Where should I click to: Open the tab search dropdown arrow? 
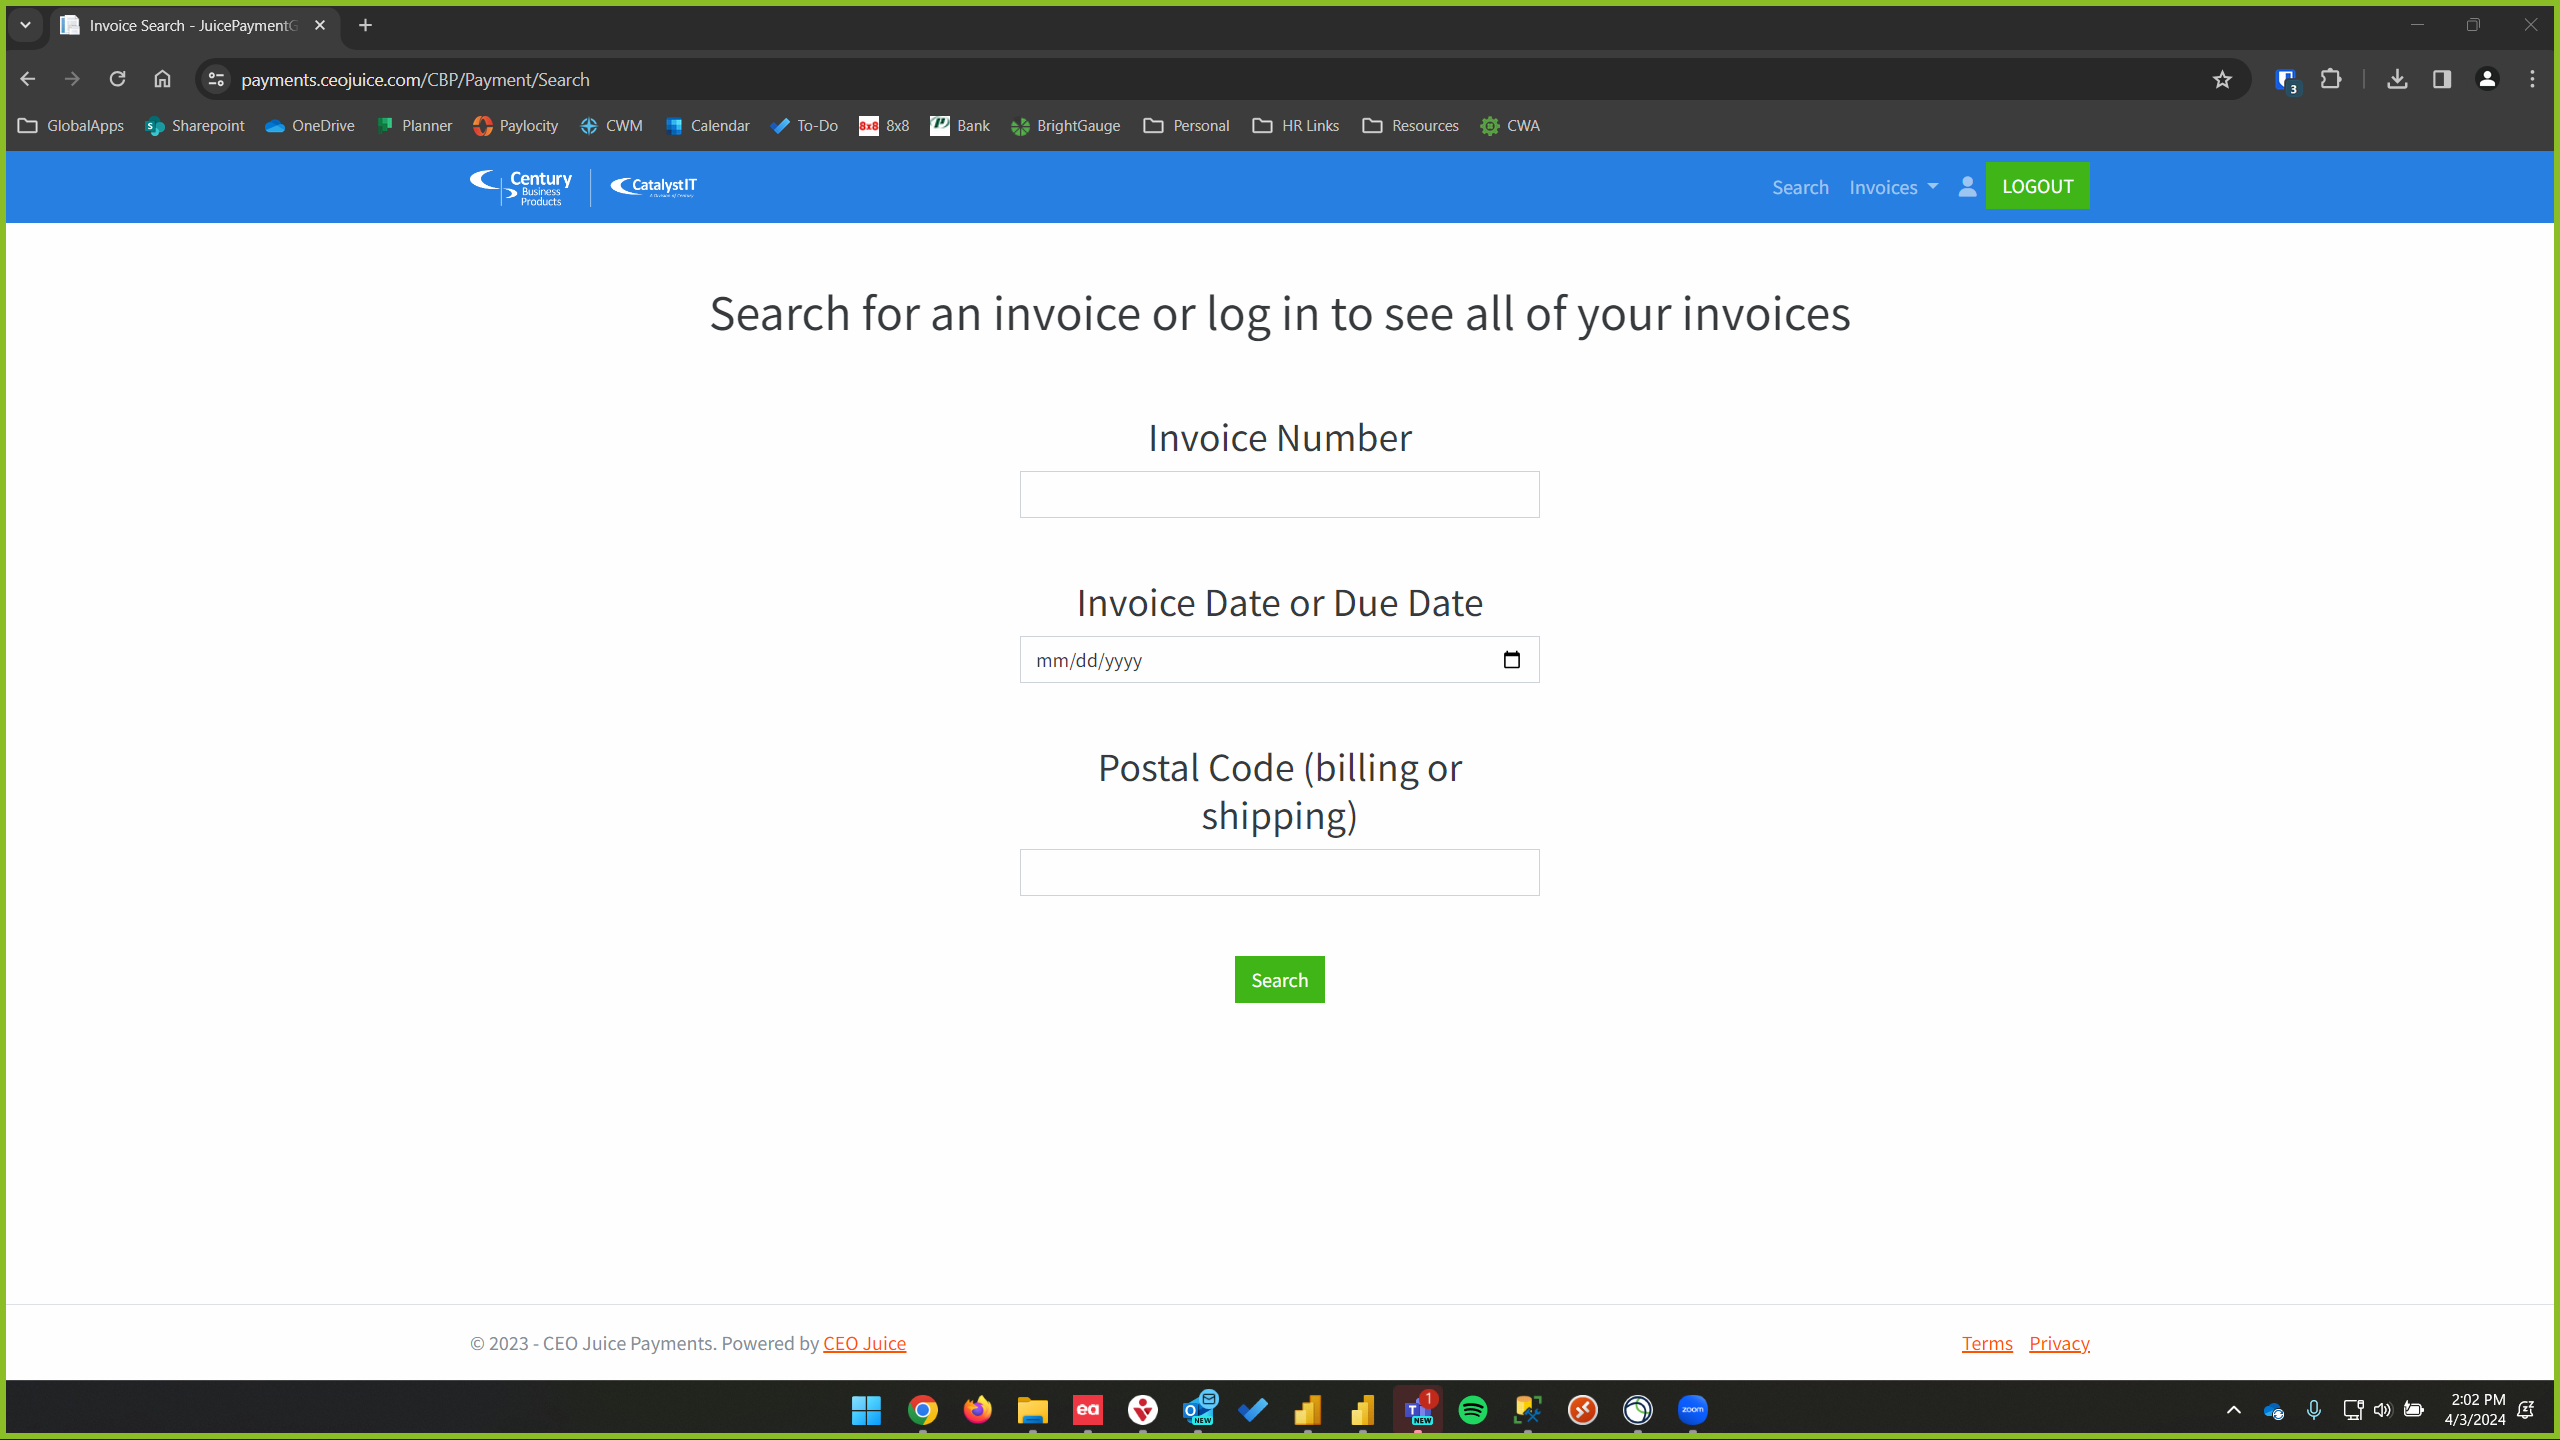coord(26,25)
